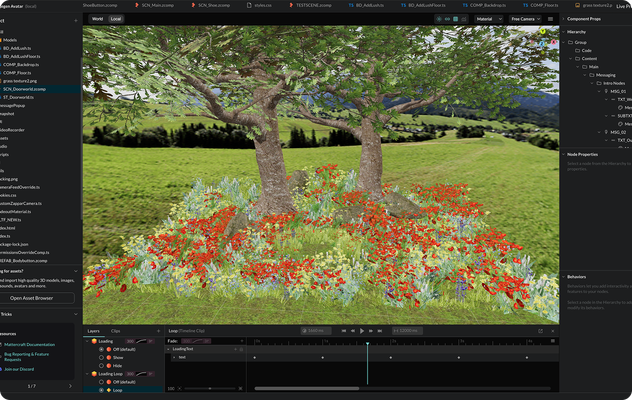Select the Hide state radio button
The width and height of the screenshot is (632, 400).
pos(101,366)
